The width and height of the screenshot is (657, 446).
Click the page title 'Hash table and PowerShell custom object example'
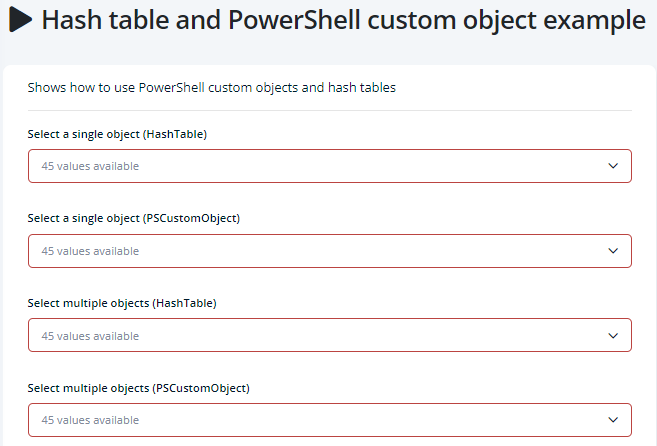[344, 20]
